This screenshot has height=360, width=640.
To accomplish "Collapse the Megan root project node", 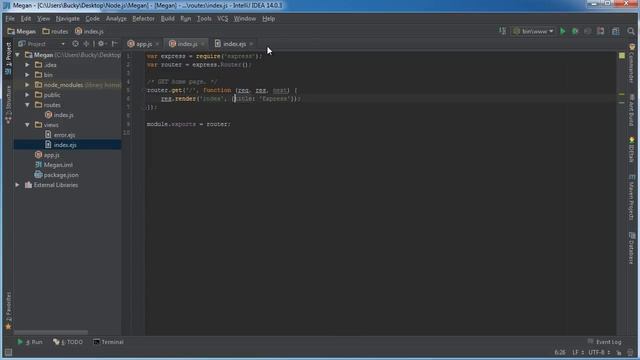I will 18,55.
